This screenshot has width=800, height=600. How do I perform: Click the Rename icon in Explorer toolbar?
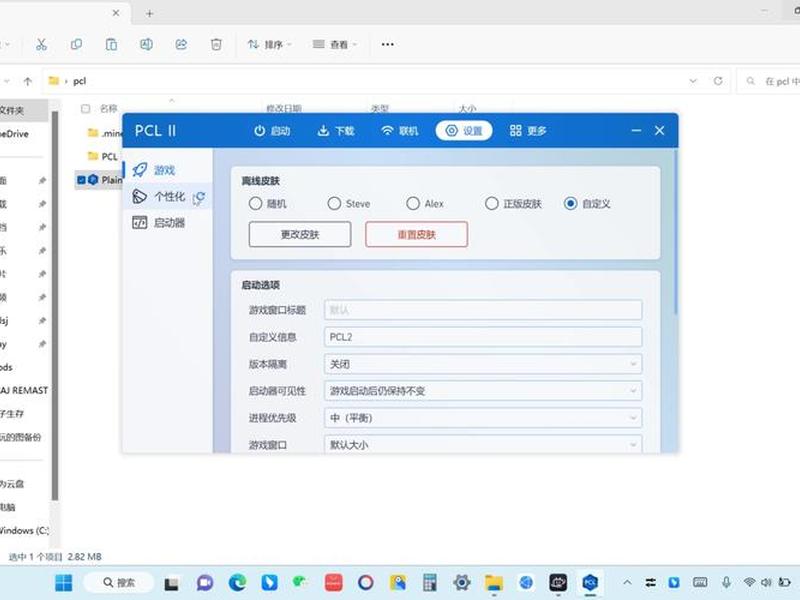pos(146,44)
